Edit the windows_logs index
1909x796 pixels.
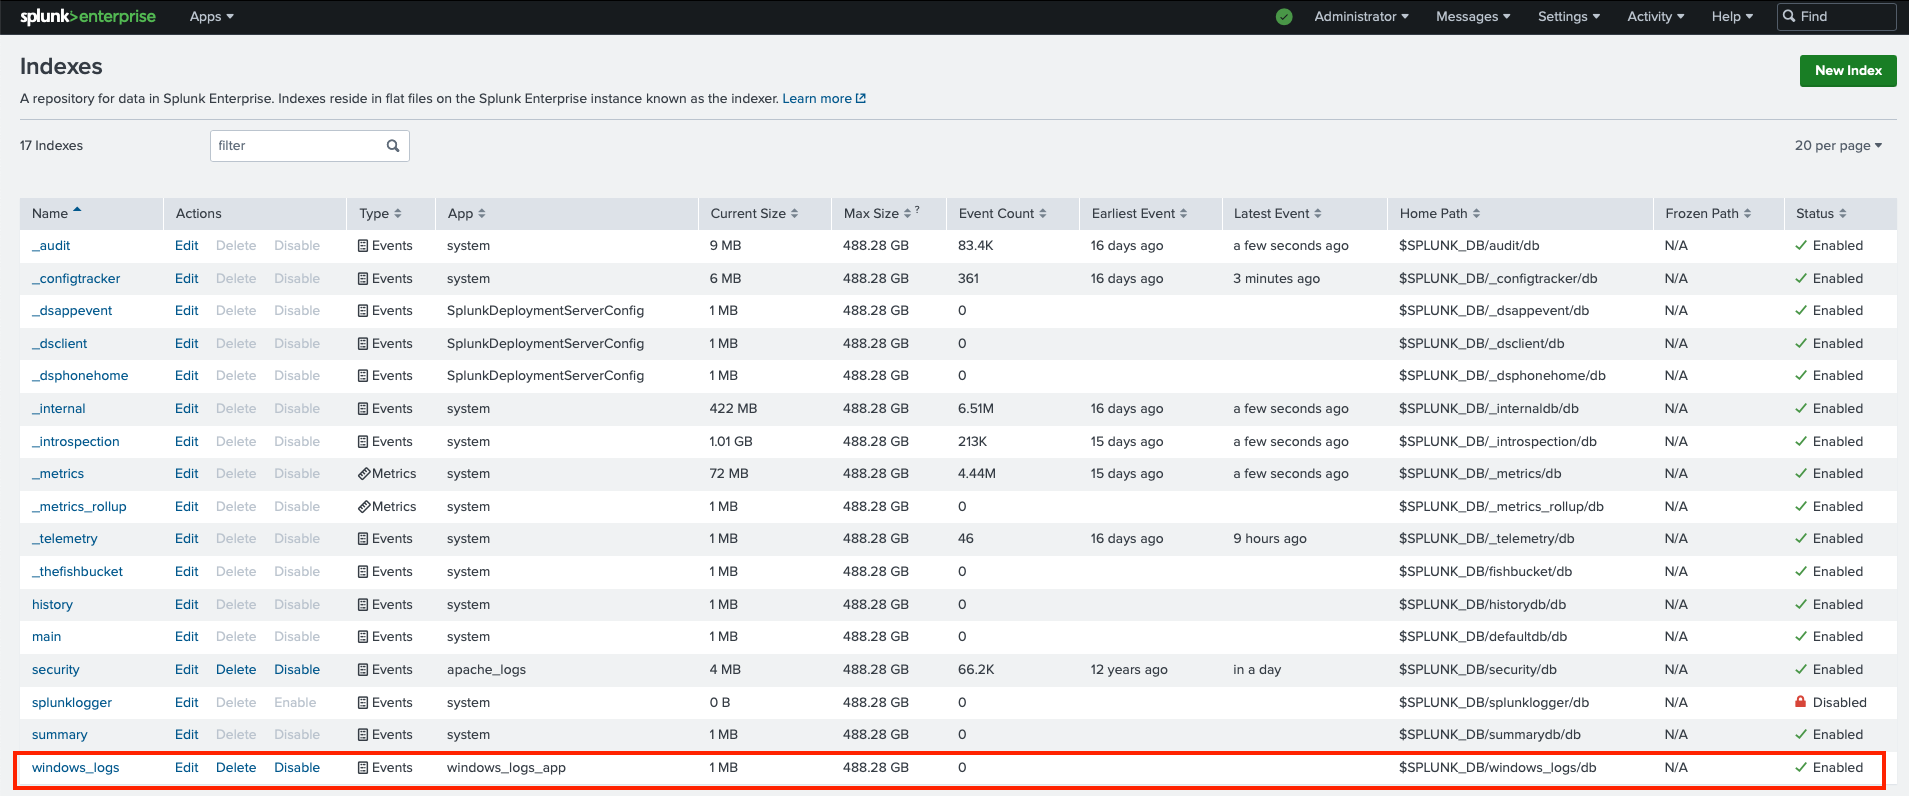[x=187, y=768]
